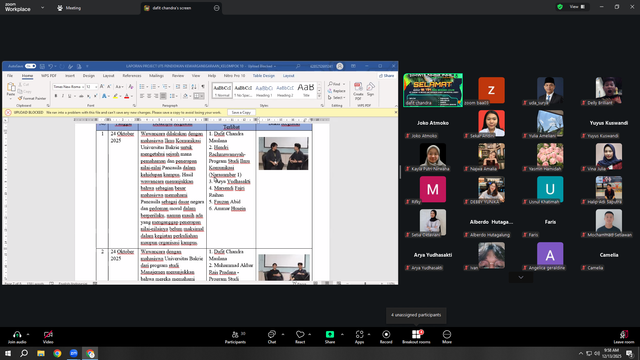Open the Home tab in Word ribbon
Viewport: 640px width, 360px height.
pyautogui.click(x=27, y=76)
